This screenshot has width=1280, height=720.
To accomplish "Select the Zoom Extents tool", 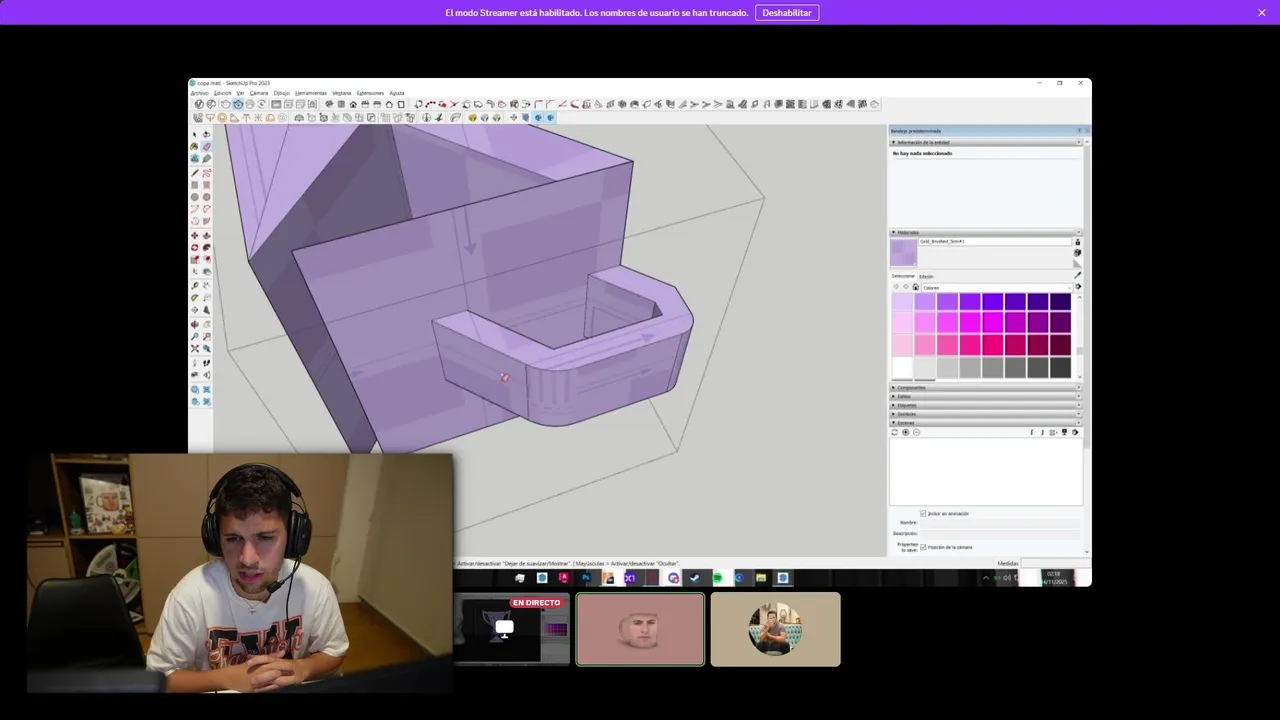I will click(x=195, y=349).
